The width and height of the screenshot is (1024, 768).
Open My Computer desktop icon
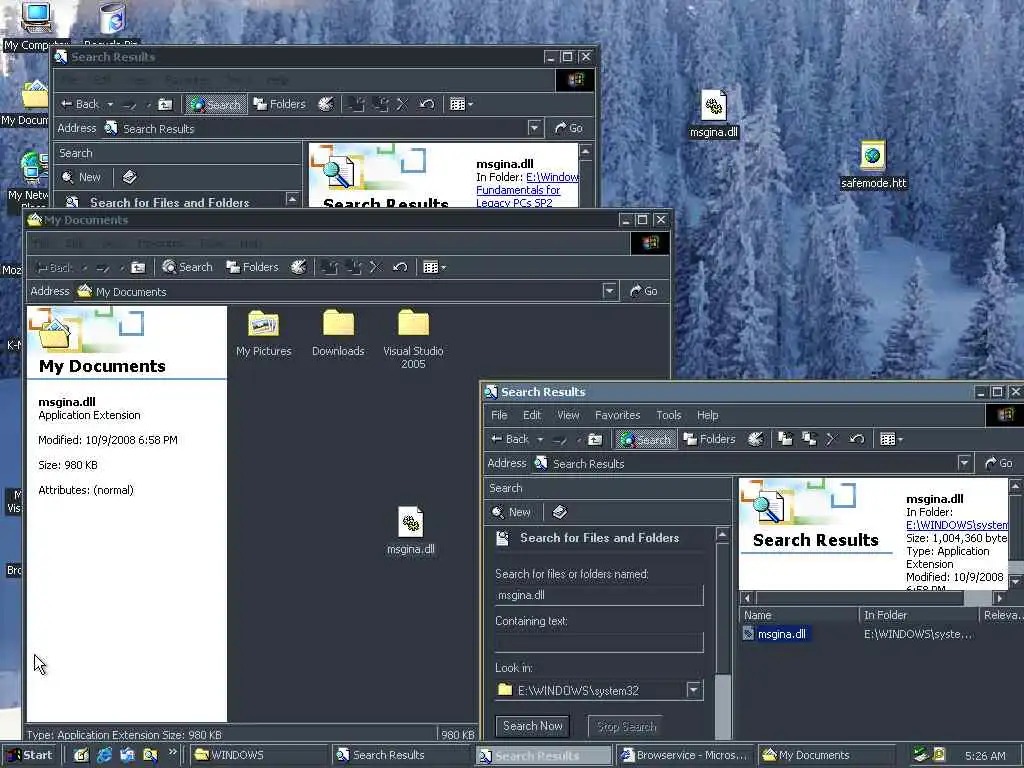35,26
